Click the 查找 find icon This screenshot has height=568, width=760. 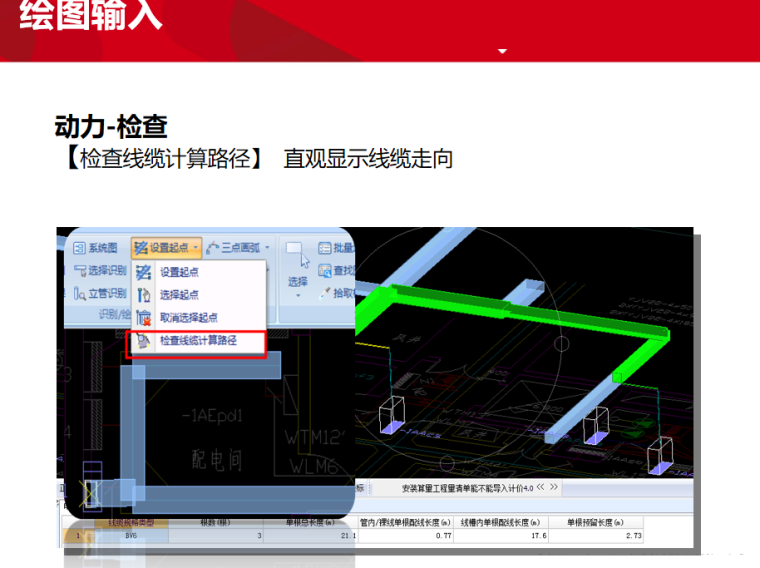coord(336,271)
